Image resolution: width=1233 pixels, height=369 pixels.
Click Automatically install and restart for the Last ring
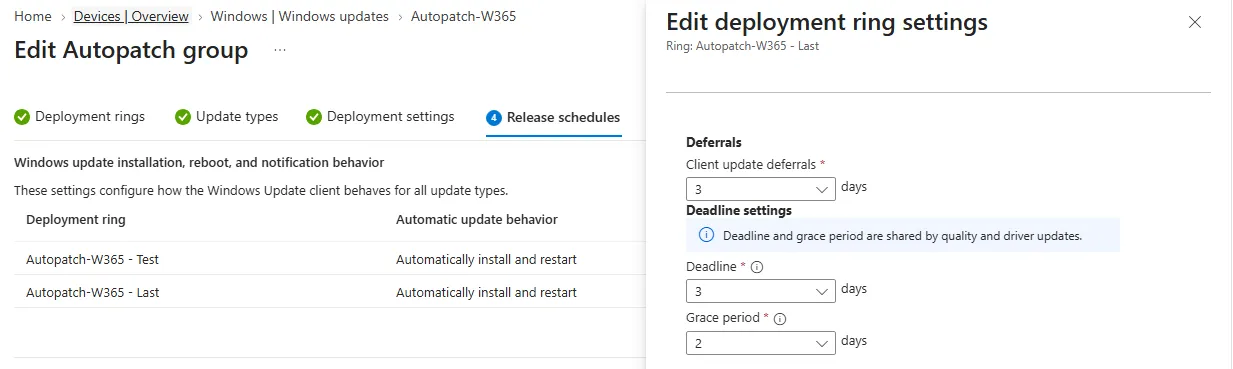tap(486, 293)
